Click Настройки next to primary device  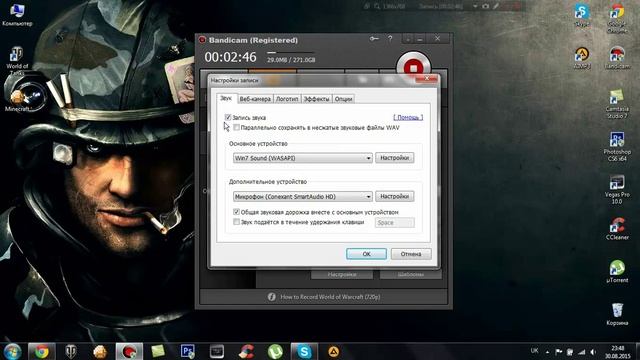pyautogui.click(x=394, y=158)
